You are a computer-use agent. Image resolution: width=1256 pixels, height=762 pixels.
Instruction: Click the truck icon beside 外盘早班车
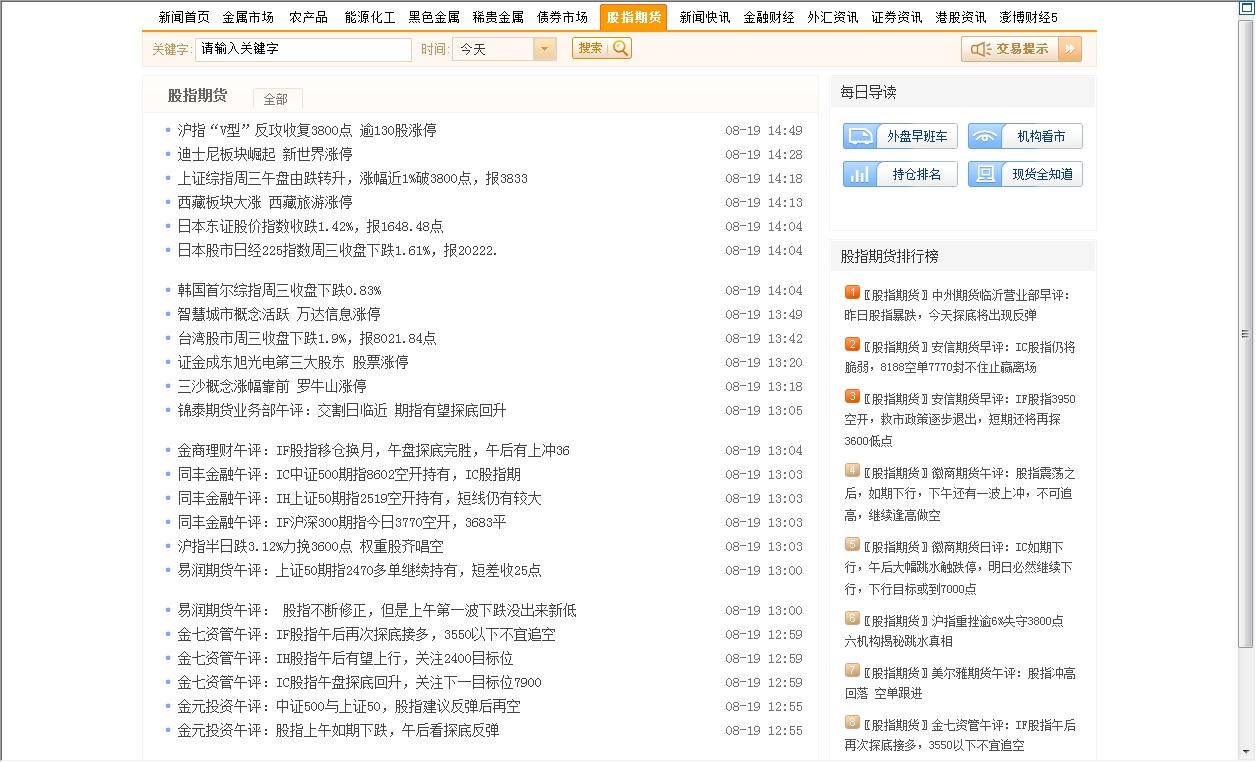click(x=860, y=137)
